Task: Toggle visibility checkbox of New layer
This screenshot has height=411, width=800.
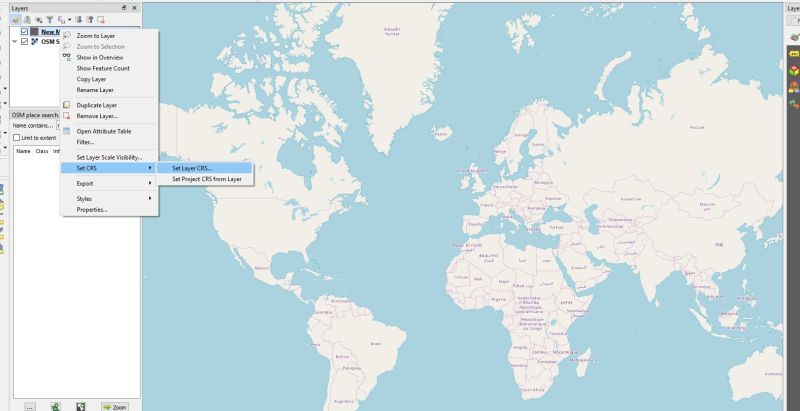Action: click(x=24, y=32)
